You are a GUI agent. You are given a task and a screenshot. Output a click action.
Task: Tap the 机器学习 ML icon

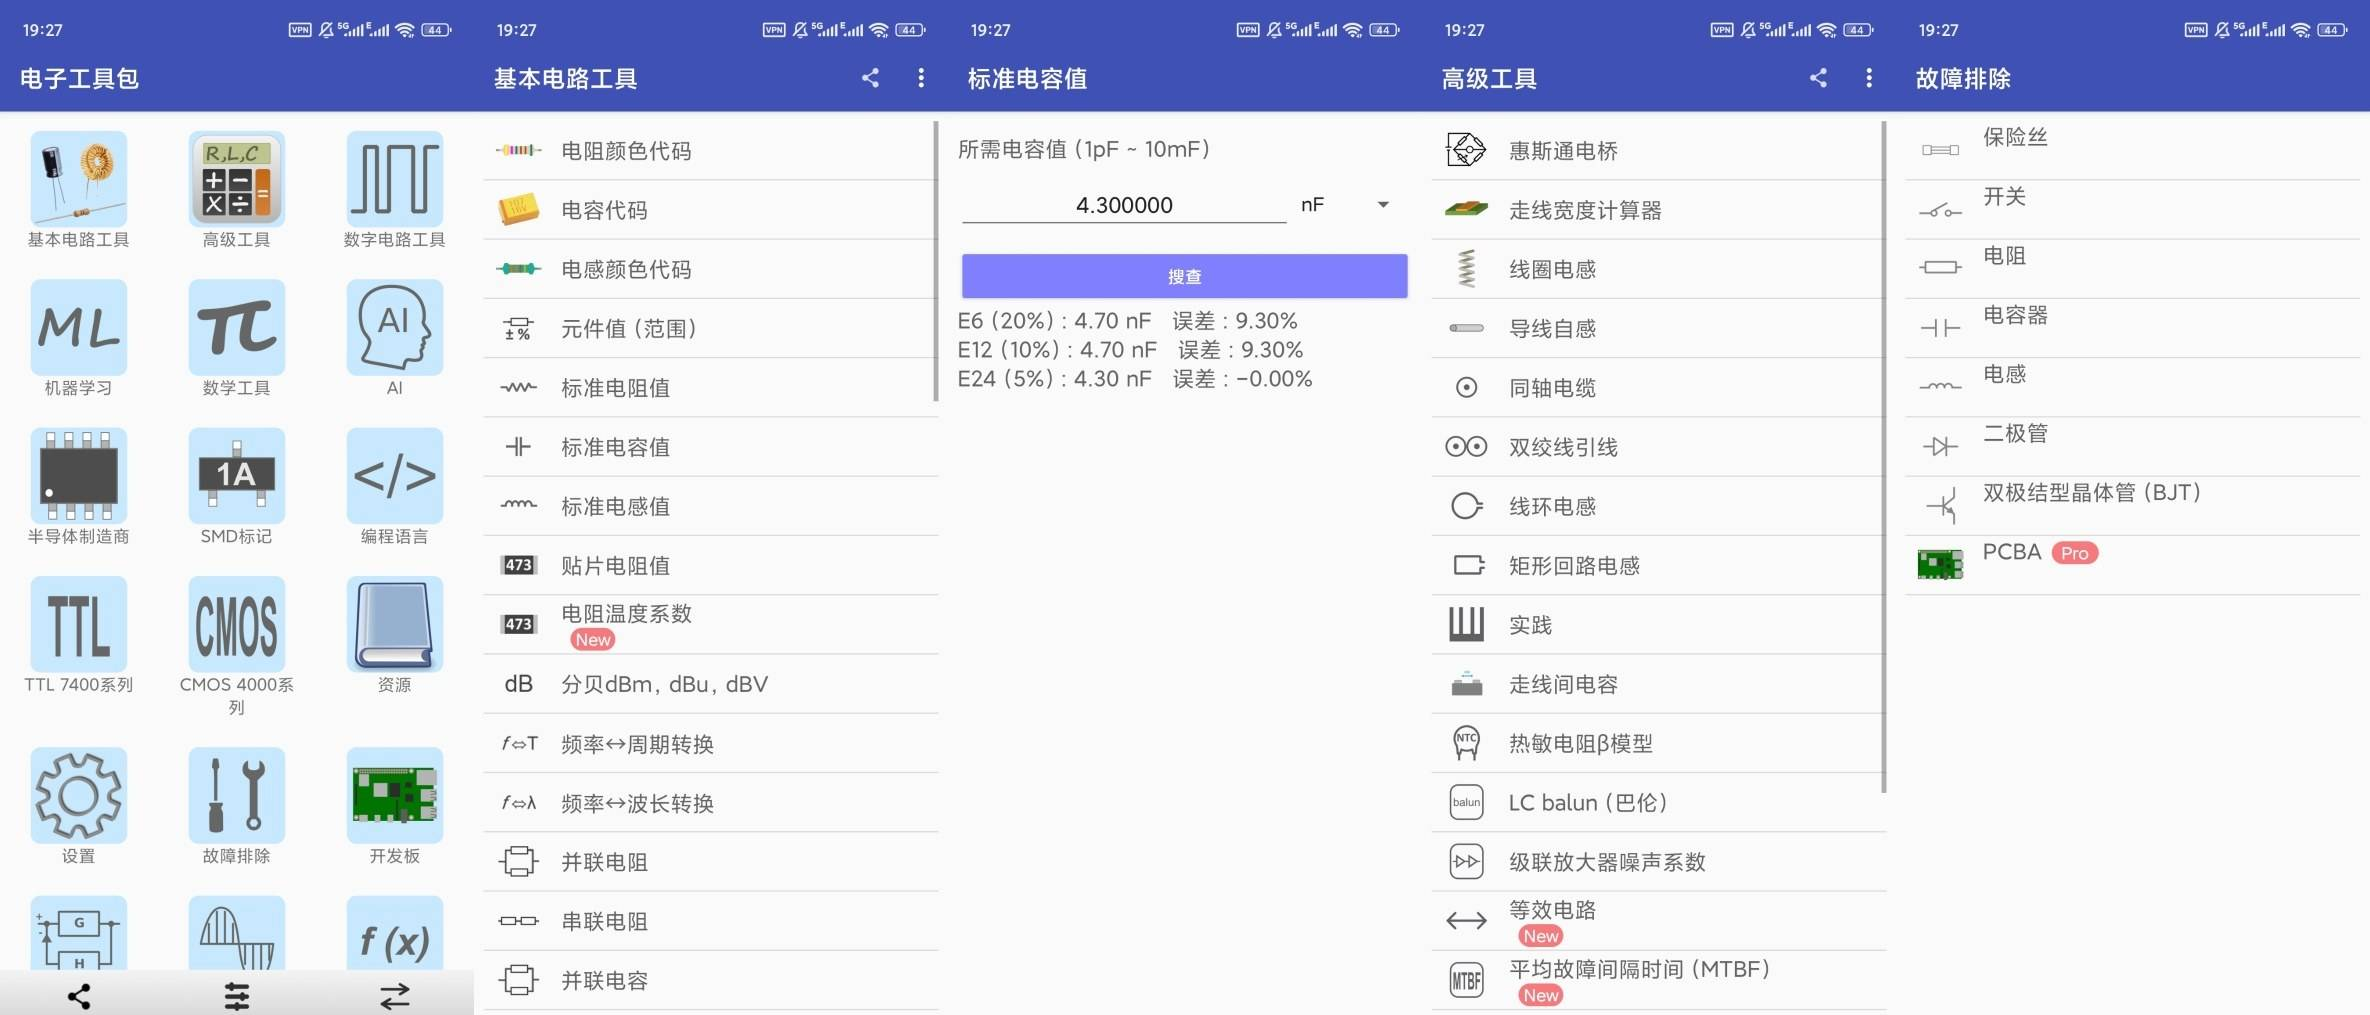point(78,328)
